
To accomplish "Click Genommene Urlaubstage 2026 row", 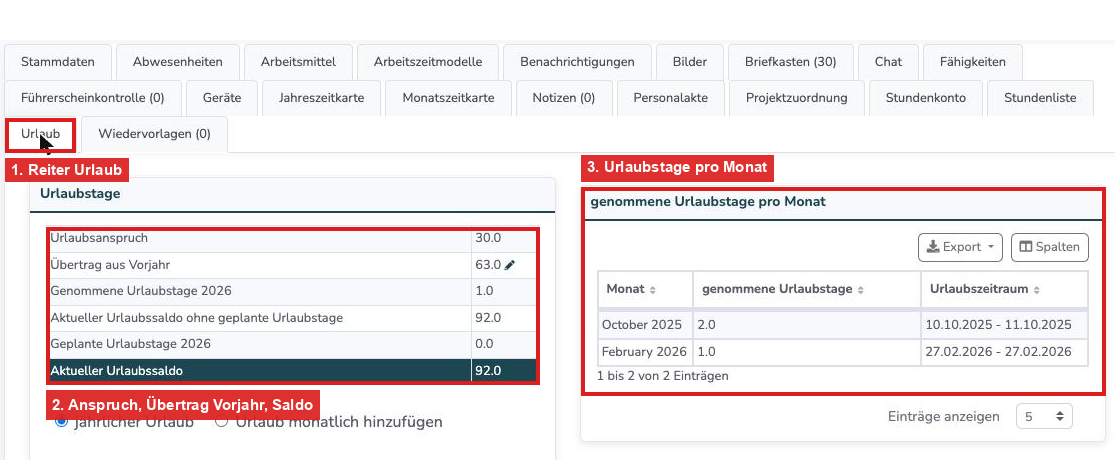I will 292,291.
